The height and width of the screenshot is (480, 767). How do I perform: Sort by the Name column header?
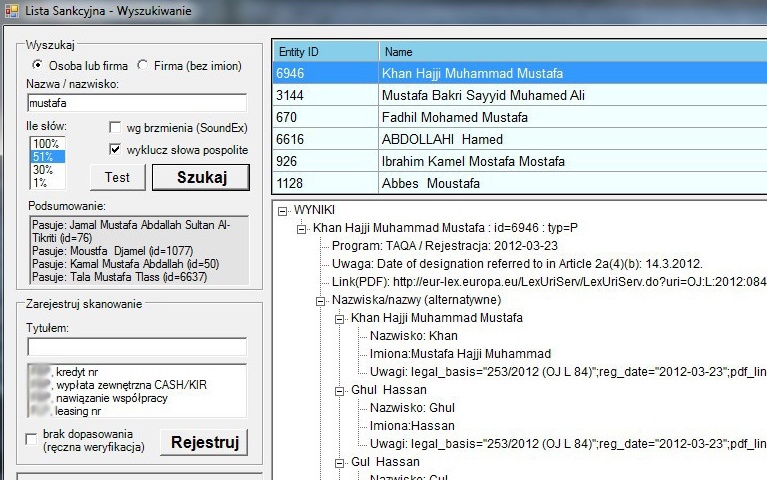[x=570, y=51]
